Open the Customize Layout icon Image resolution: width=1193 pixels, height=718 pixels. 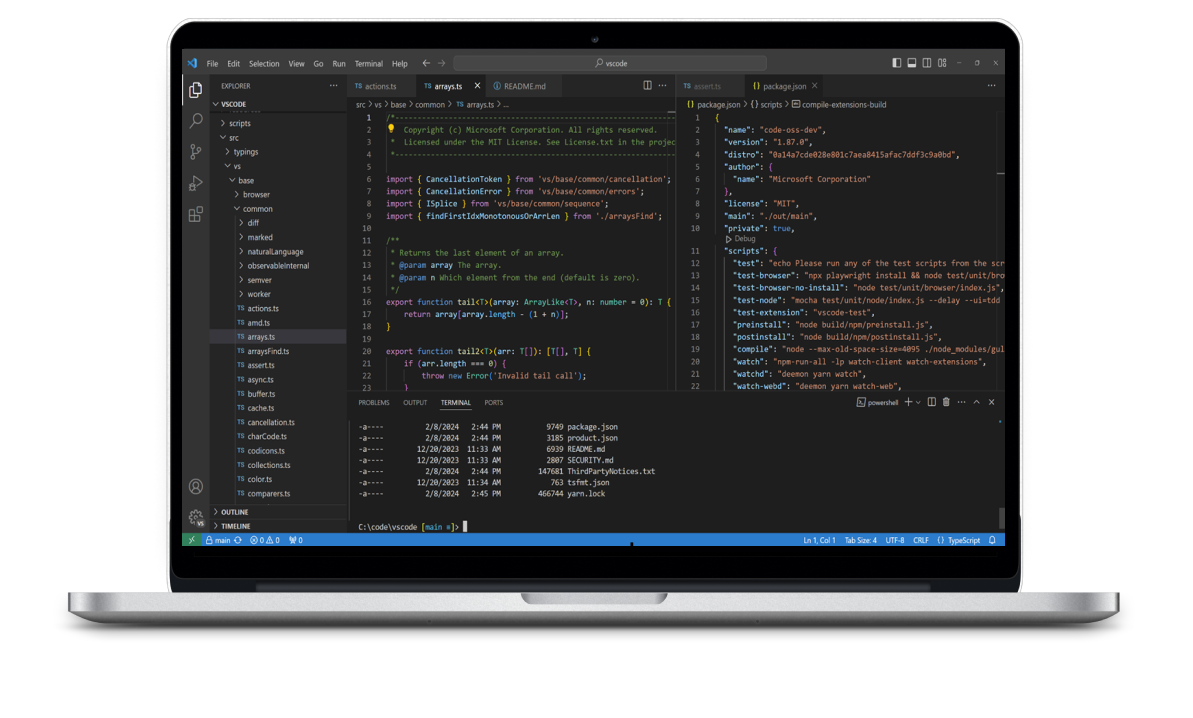[942, 63]
